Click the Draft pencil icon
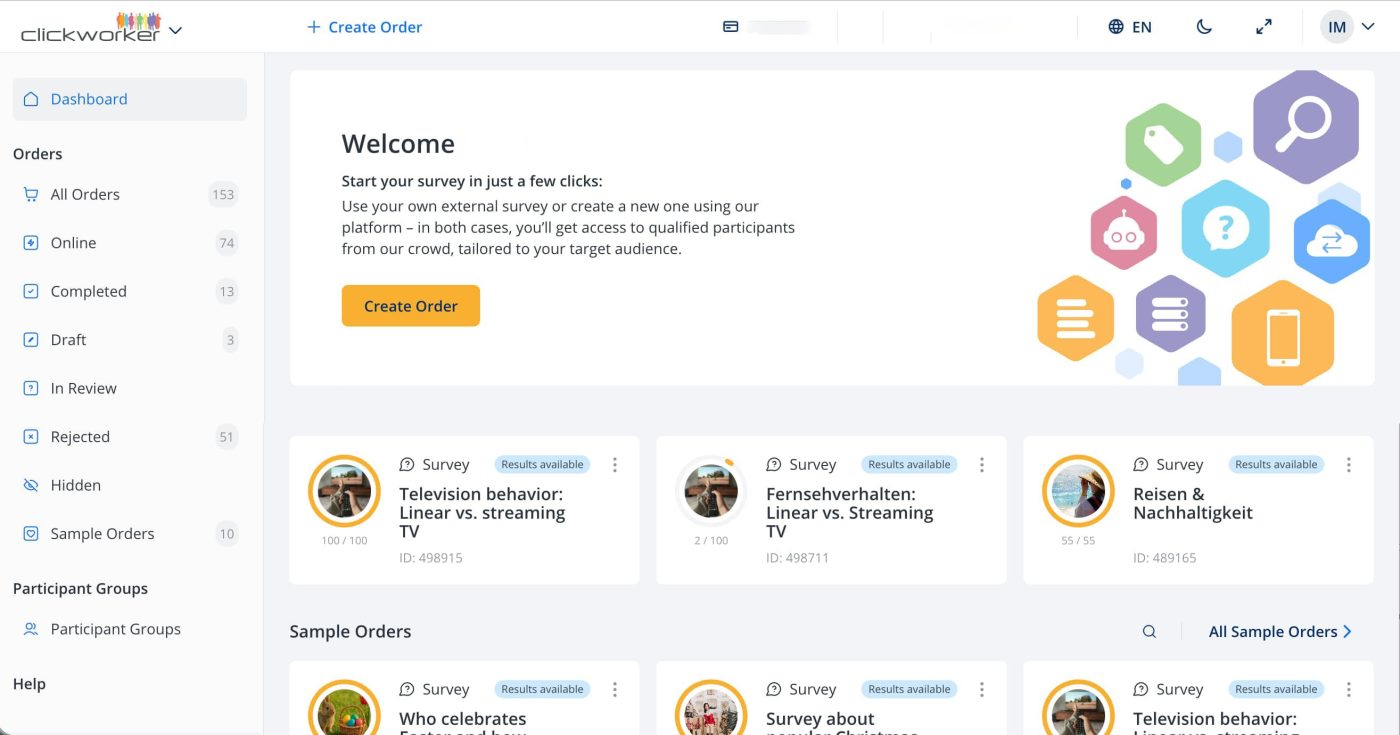1400x735 pixels. 31,340
